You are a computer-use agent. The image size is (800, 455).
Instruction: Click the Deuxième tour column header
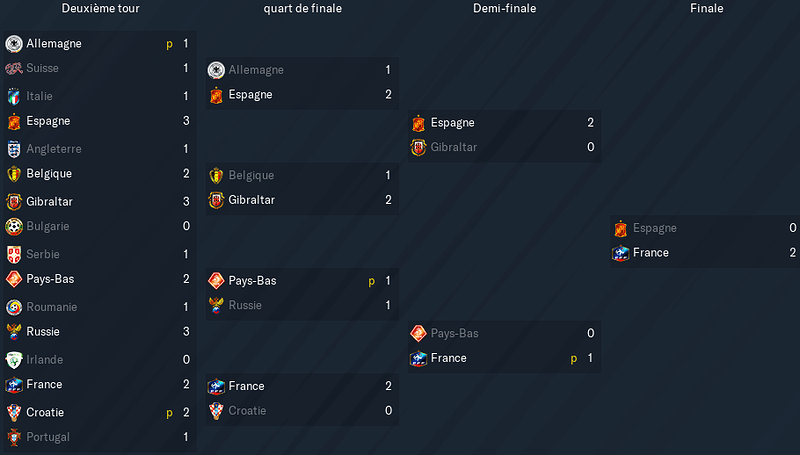click(101, 8)
